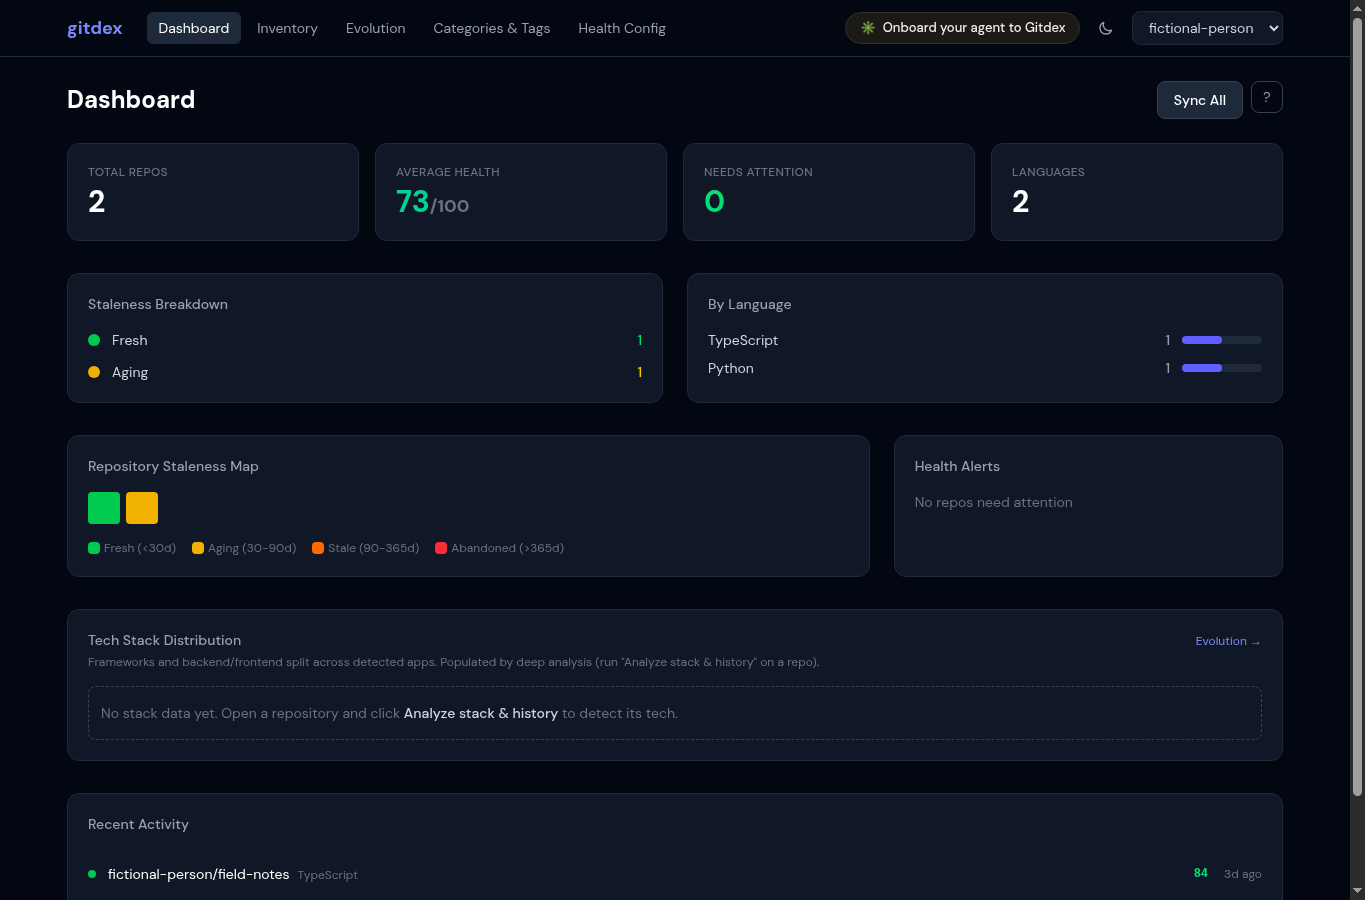Click the Languages count card
Viewport: 1365px width, 900px height.
(1137, 192)
